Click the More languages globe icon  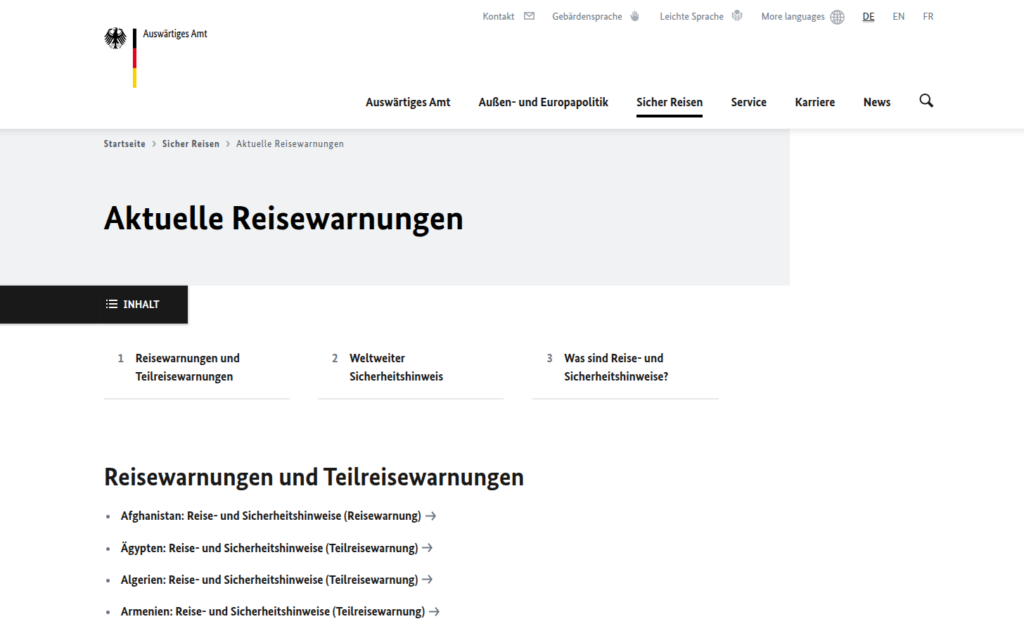click(x=837, y=17)
